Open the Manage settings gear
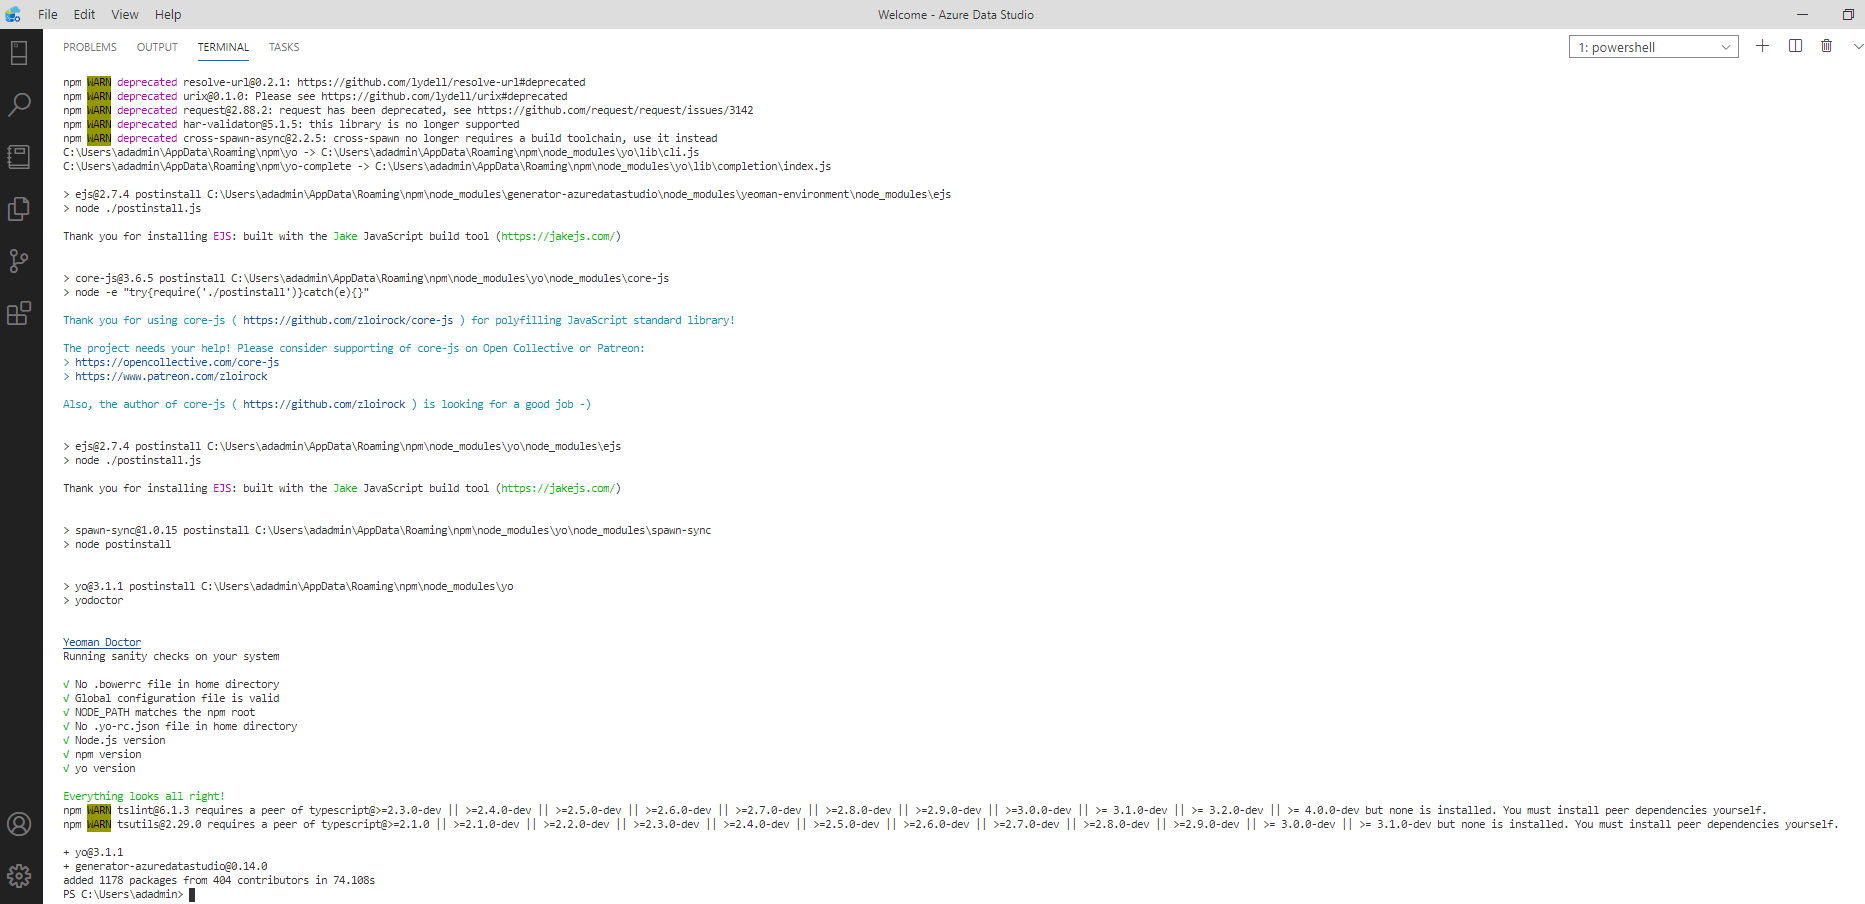Viewport: 1865px width, 904px height. (19, 876)
